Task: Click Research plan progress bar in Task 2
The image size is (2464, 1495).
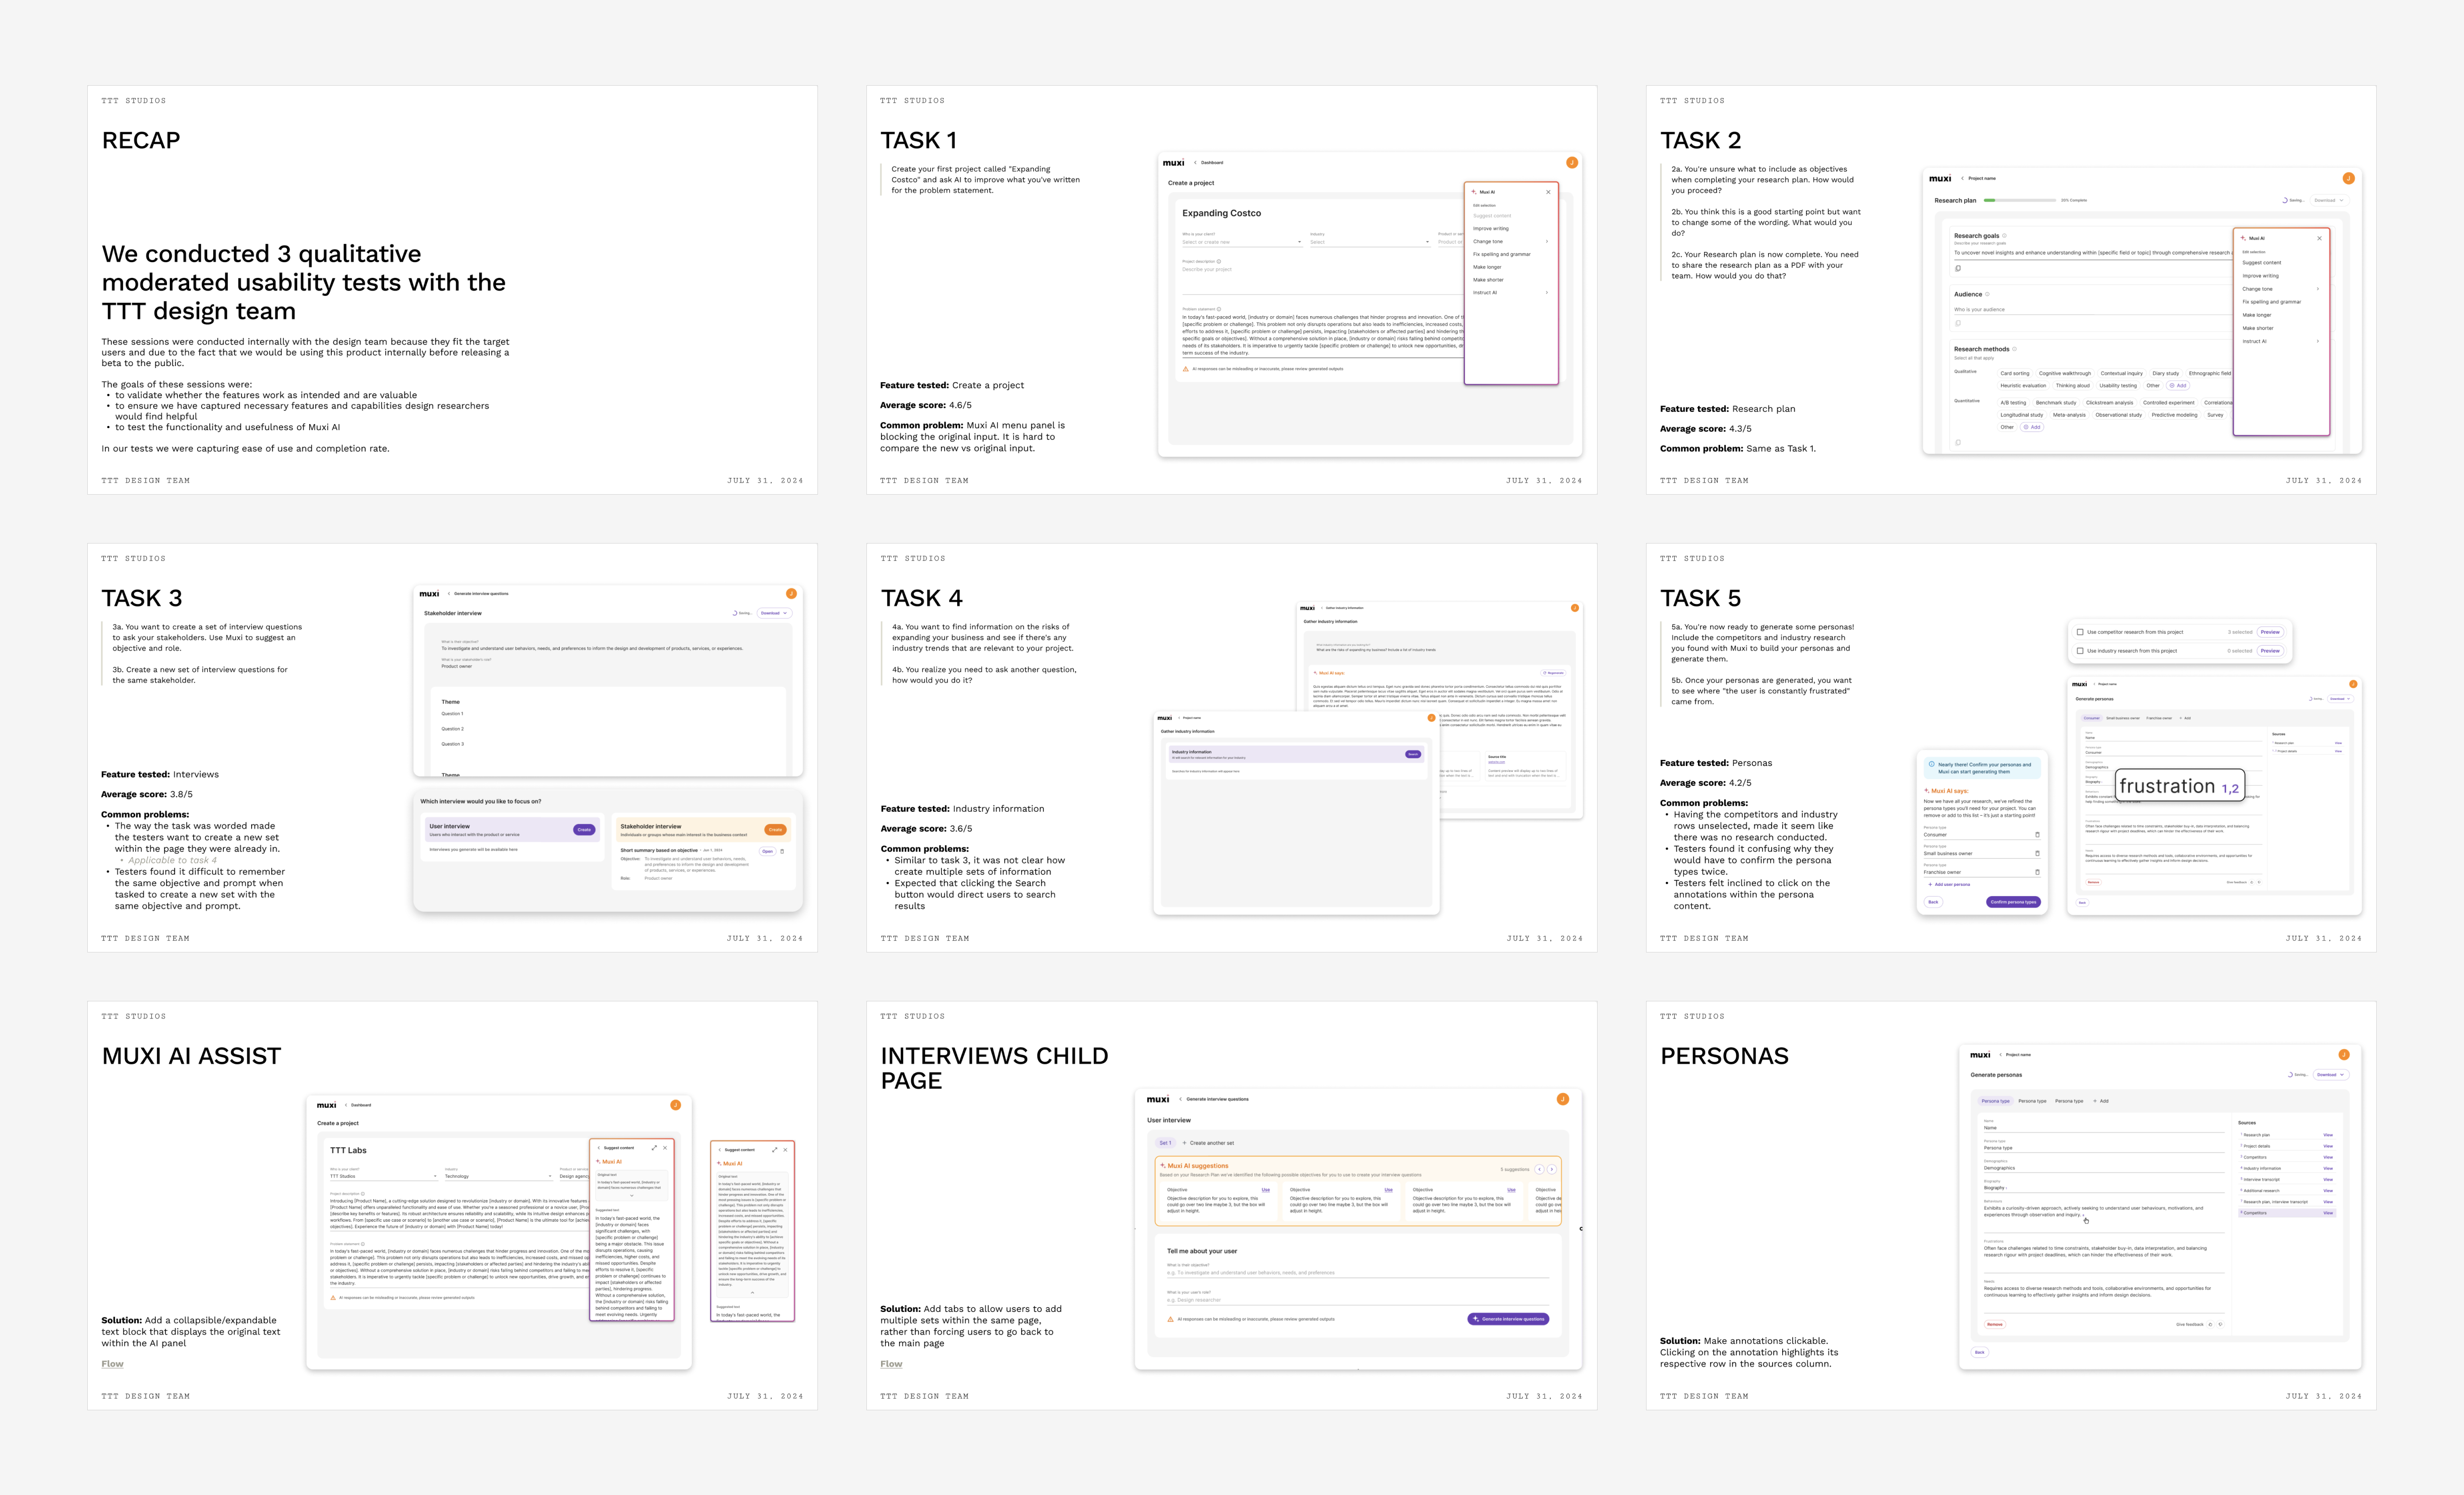Action: pyautogui.click(x=2019, y=200)
